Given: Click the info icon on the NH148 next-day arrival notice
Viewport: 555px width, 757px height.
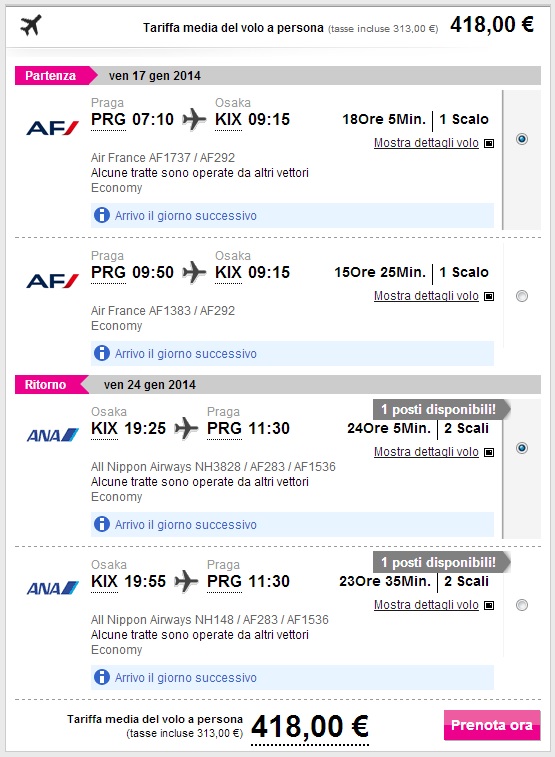Looking at the screenshot, I should (x=101, y=677).
